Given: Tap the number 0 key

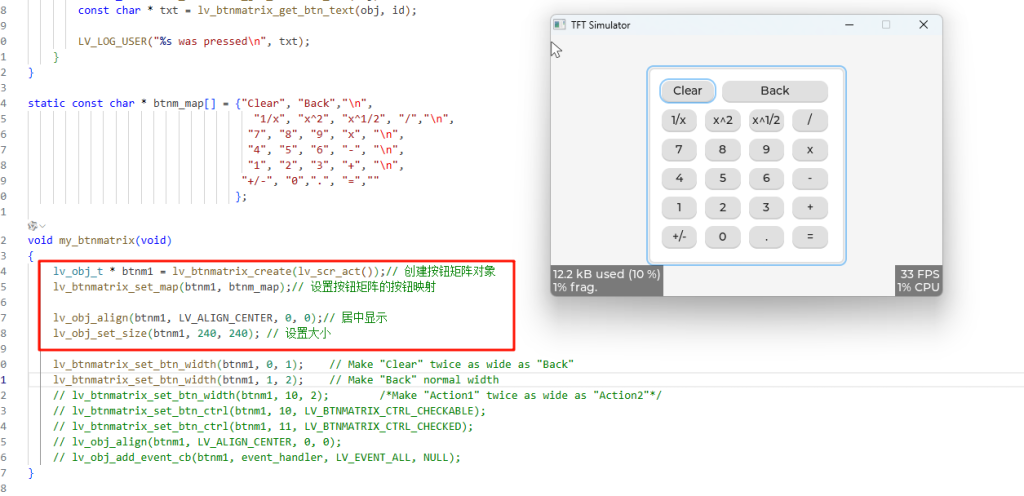Looking at the screenshot, I should (722, 237).
